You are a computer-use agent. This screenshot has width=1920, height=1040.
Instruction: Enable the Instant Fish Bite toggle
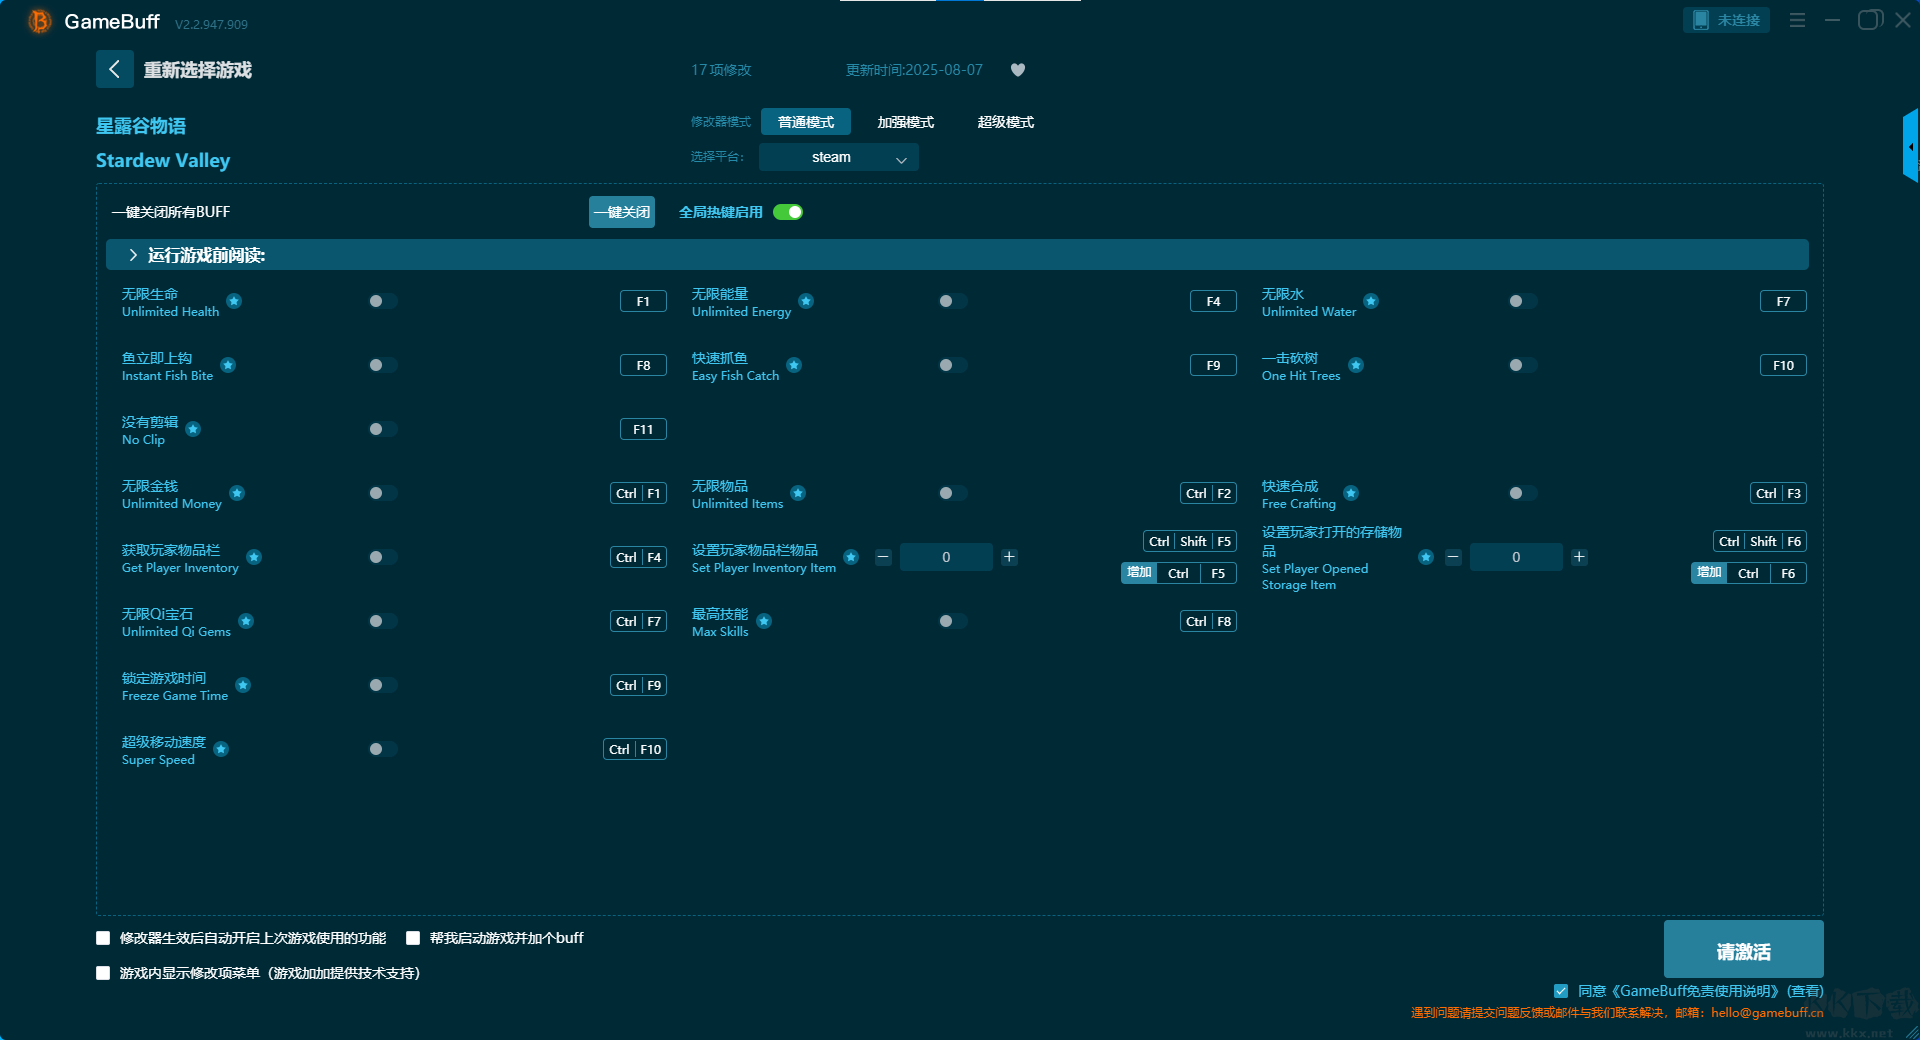coord(382,365)
